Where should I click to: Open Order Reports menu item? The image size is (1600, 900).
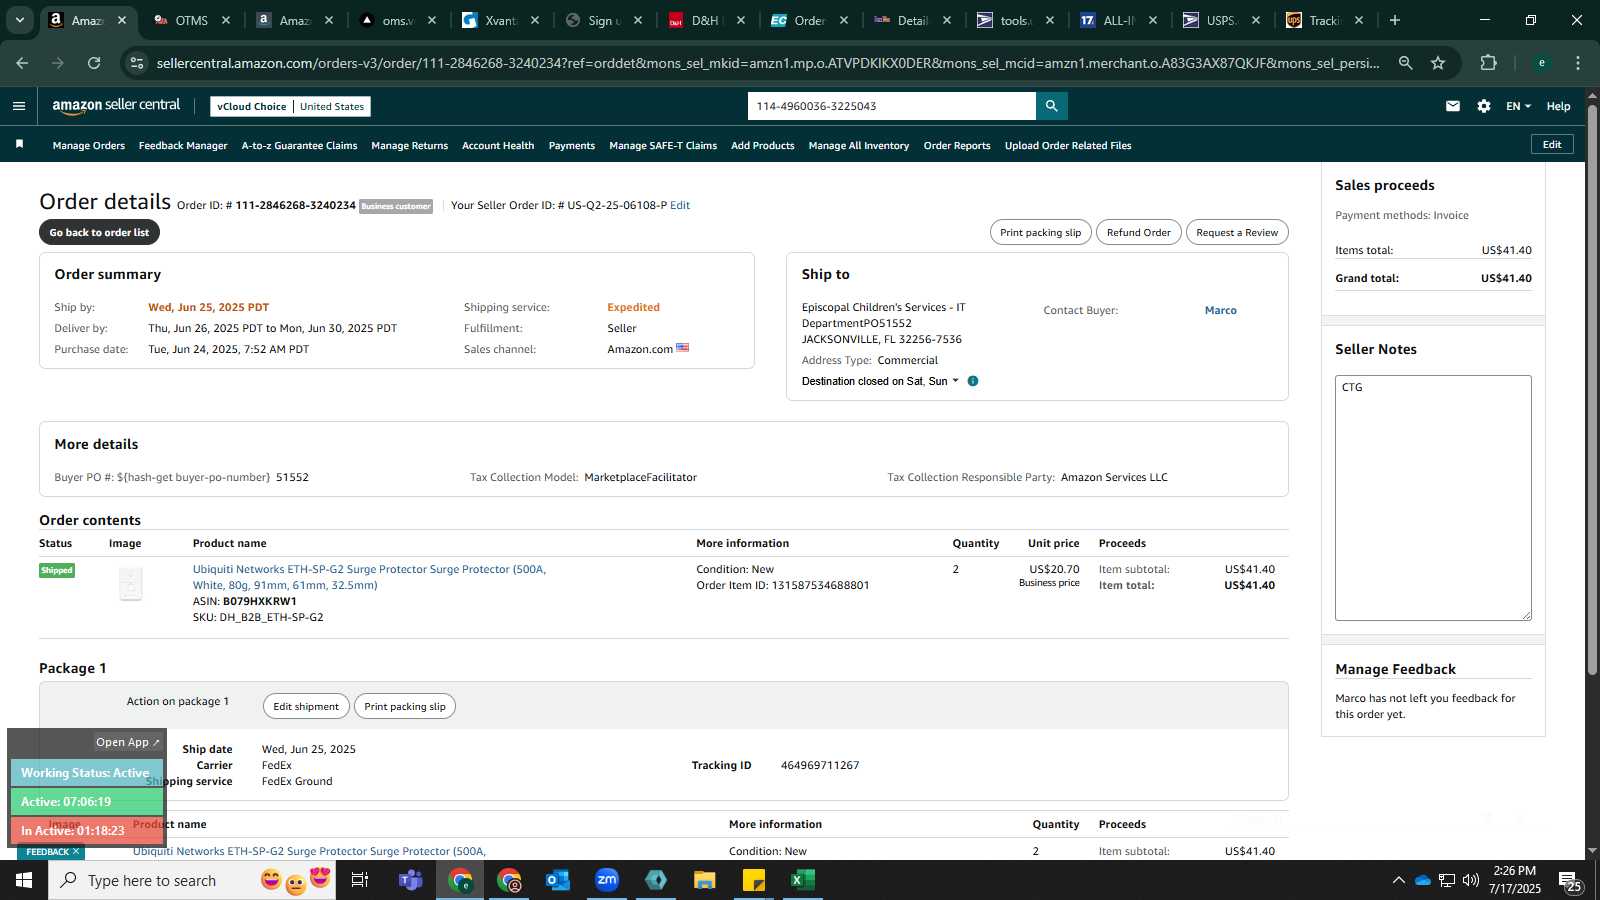click(957, 145)
